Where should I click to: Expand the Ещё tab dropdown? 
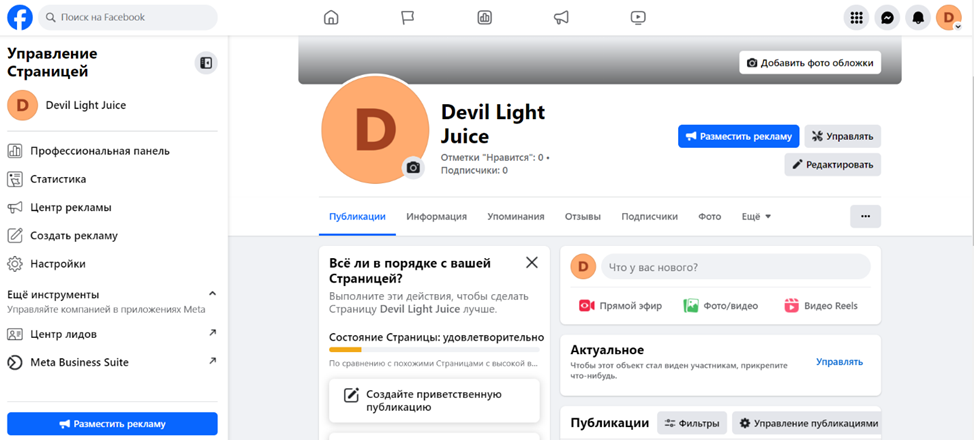pyautogui.click(x=756, y=217)
